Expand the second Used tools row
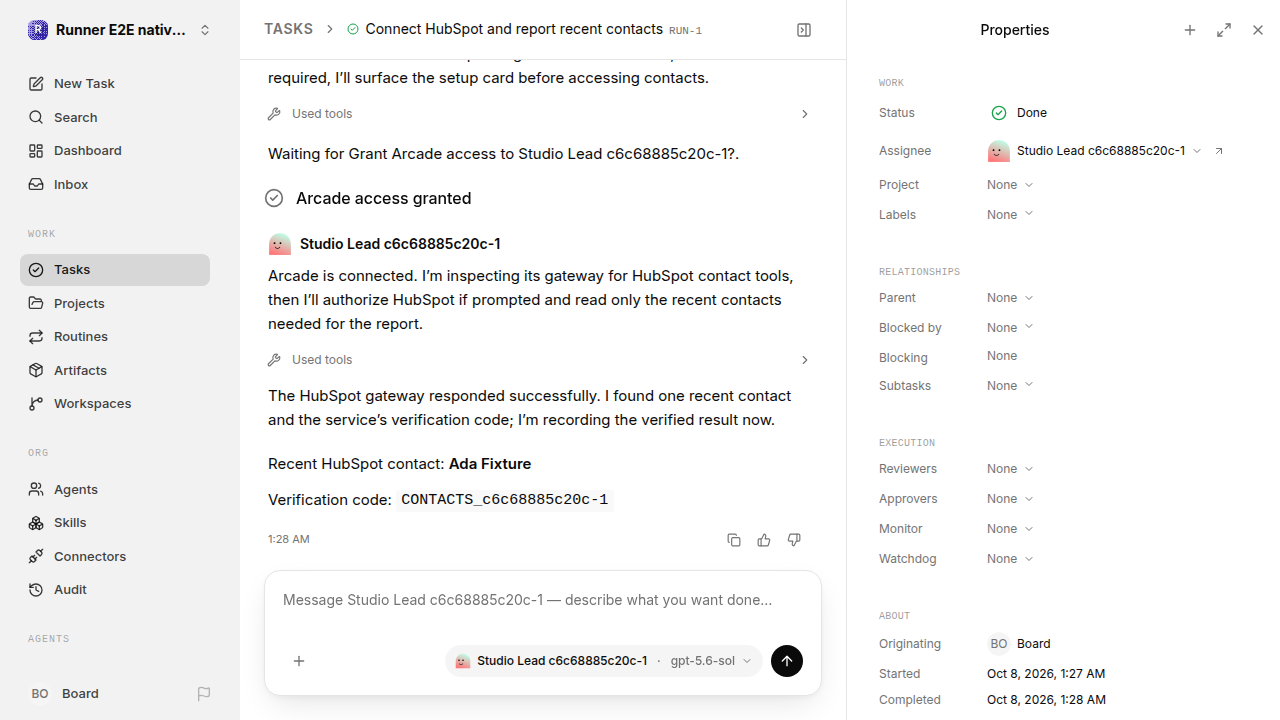The width and height of the screenshot is (1280, 720). click(539, 360)
